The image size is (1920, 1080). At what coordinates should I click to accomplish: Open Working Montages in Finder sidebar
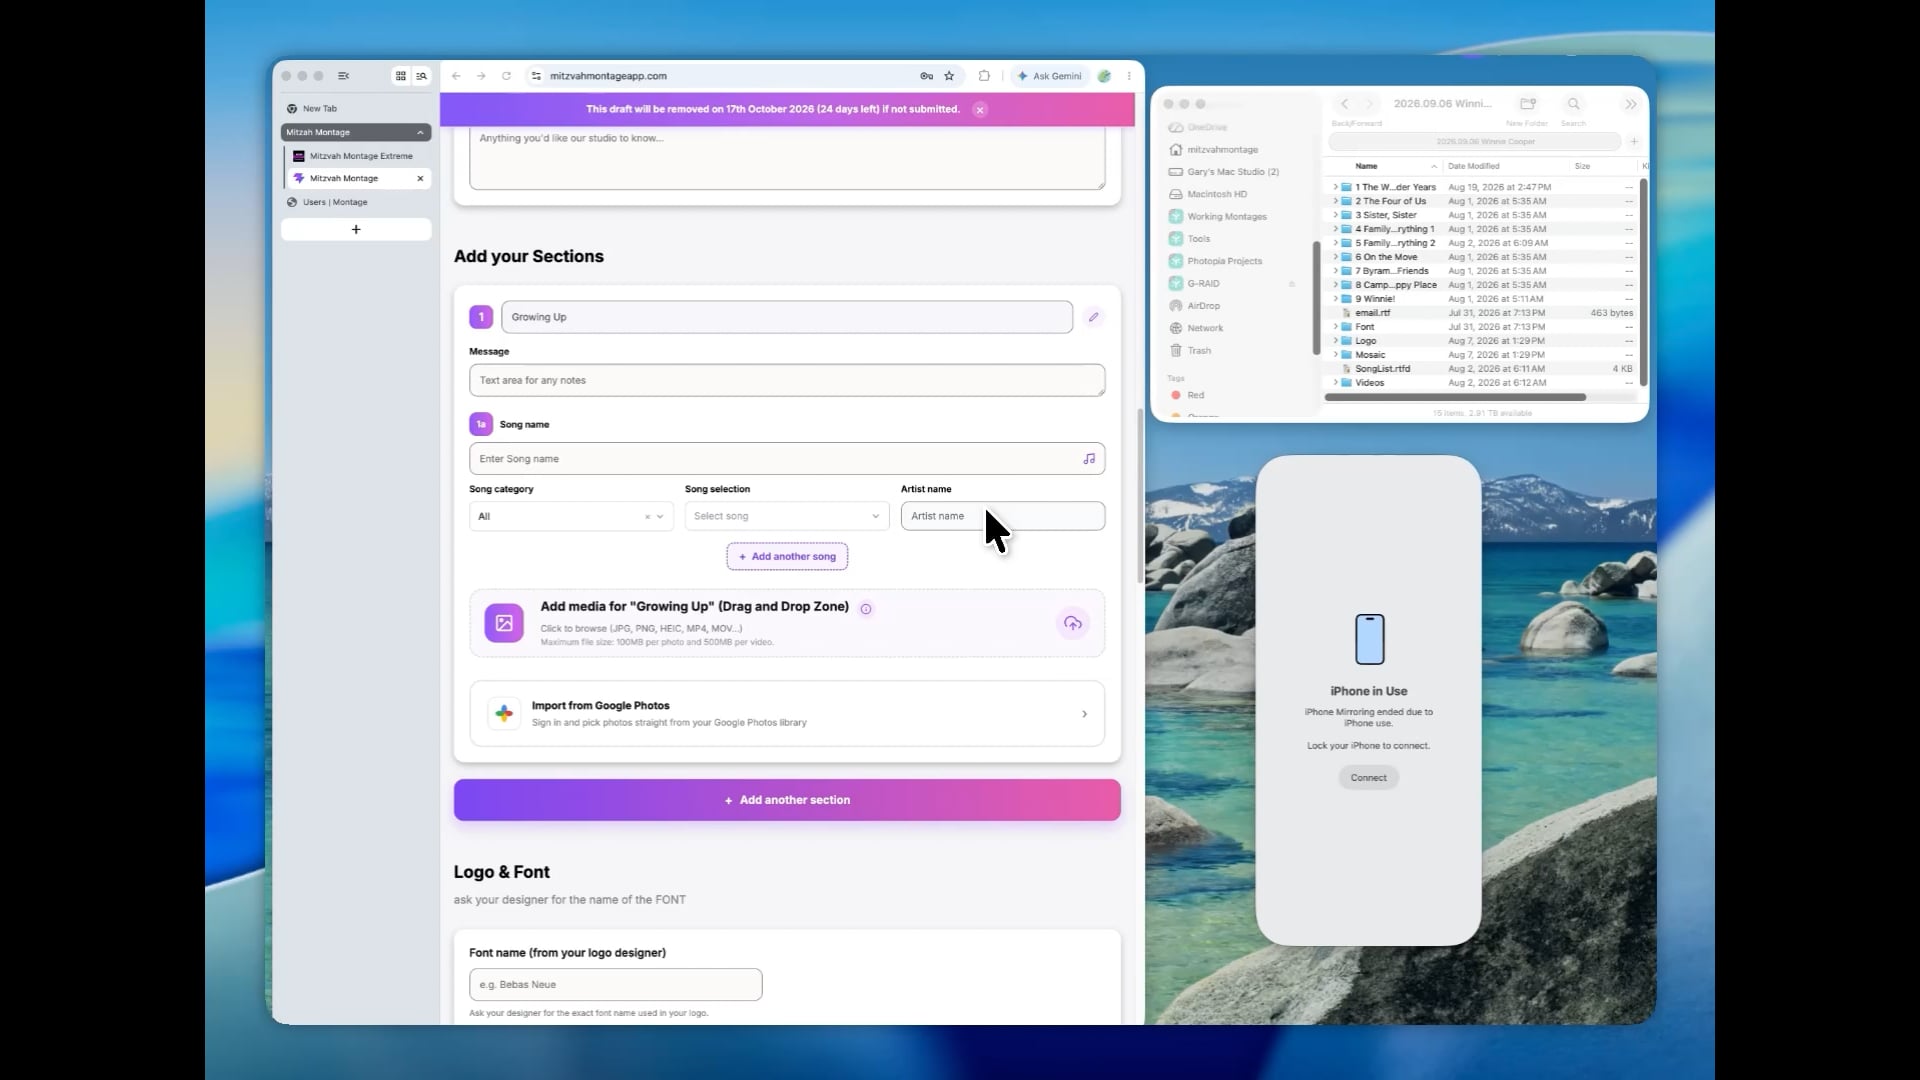tap(1226, 217)
